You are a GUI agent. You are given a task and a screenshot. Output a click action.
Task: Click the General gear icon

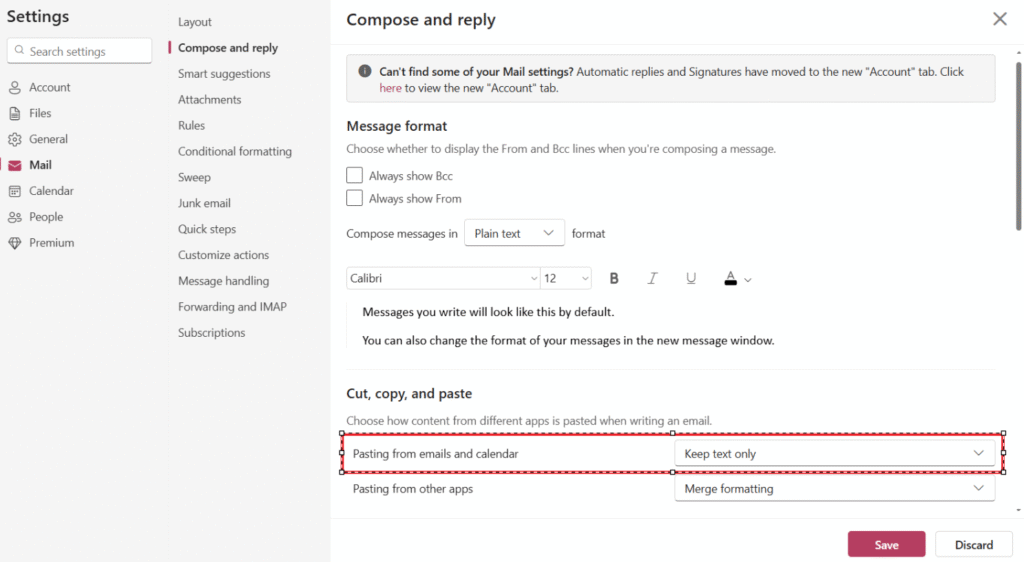coord(15,139)
